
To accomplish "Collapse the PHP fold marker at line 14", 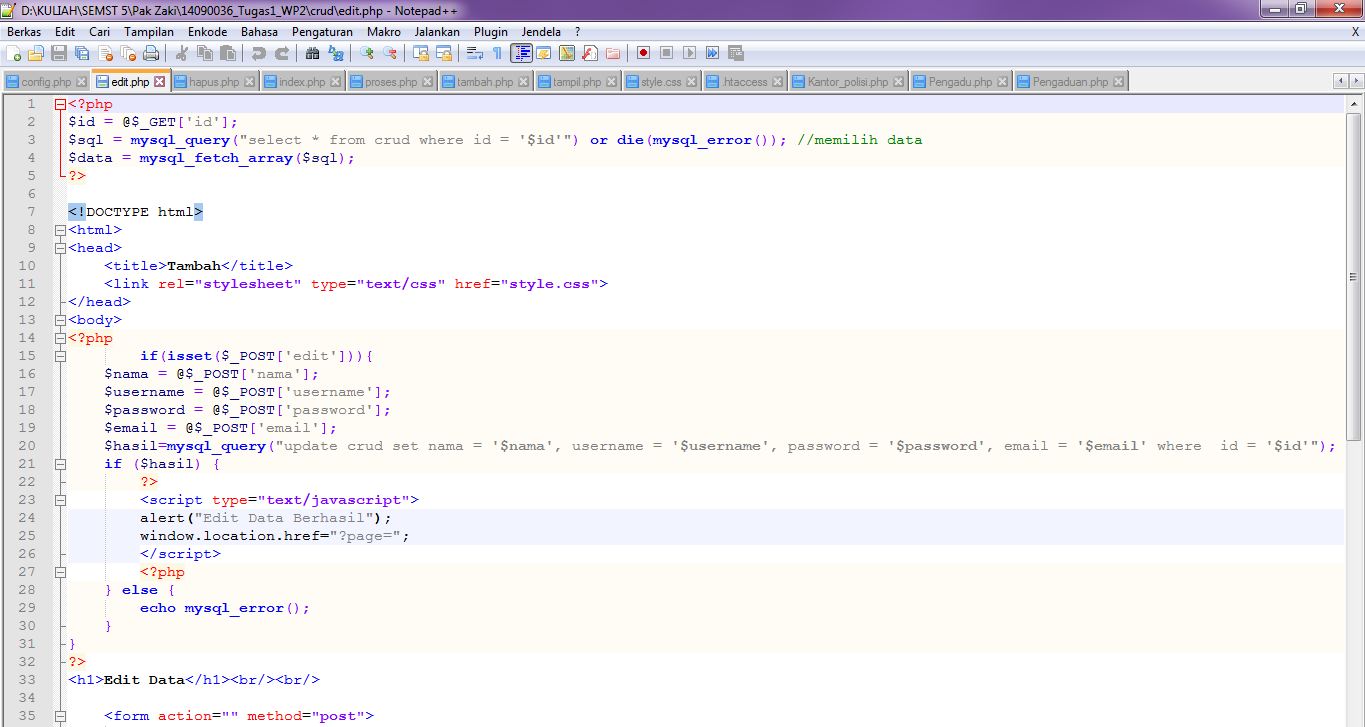I will tap(60, 338).
